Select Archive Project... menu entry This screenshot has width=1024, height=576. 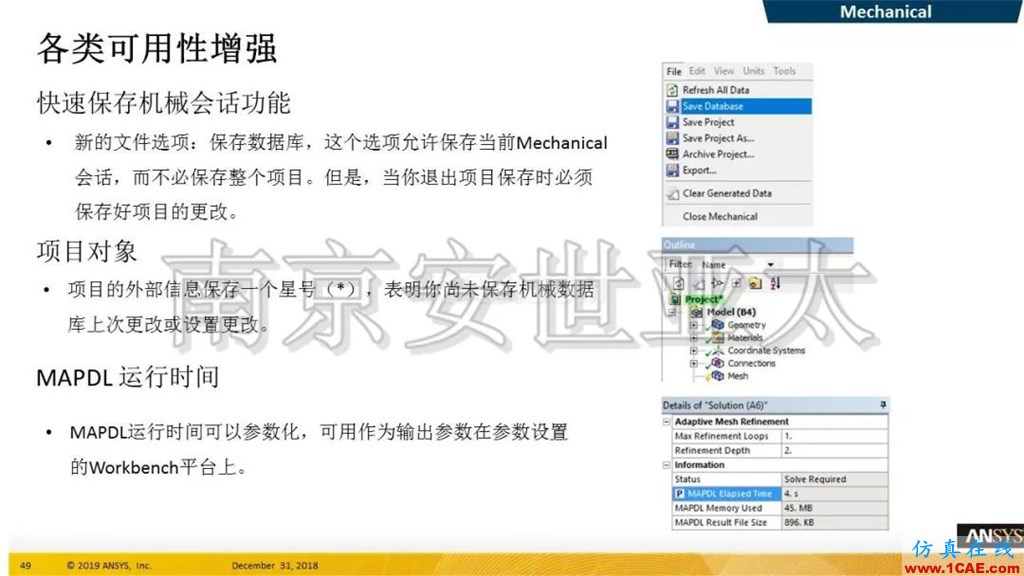(x=738, y=154)
